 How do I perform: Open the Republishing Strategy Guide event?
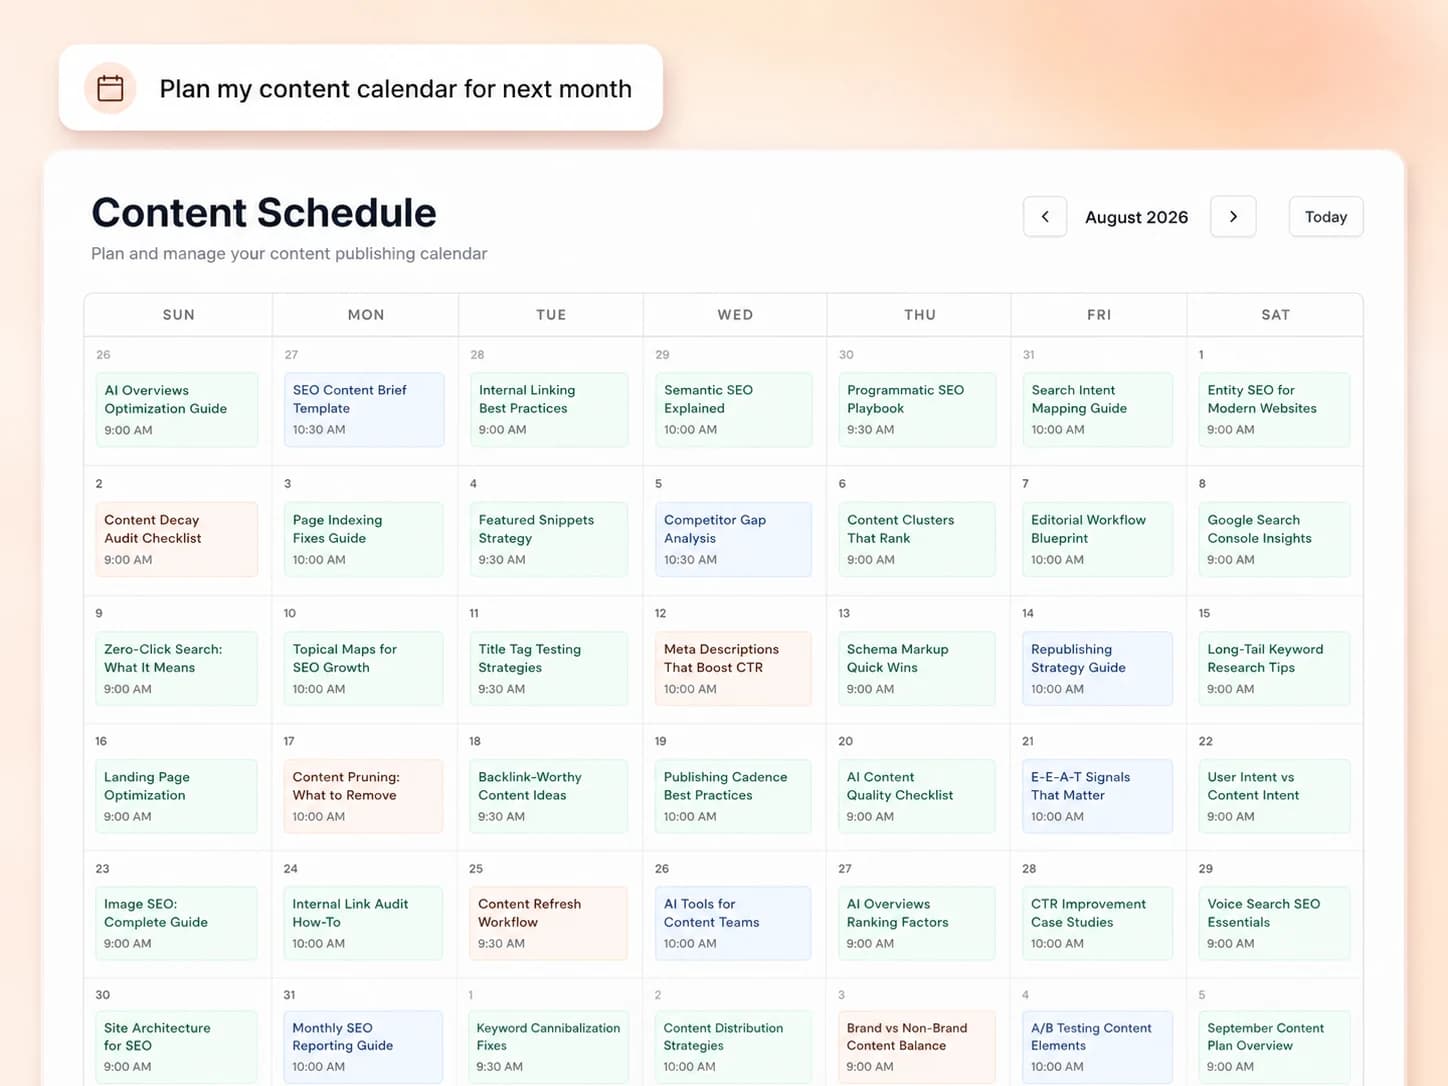click(x=1097, y=669)
